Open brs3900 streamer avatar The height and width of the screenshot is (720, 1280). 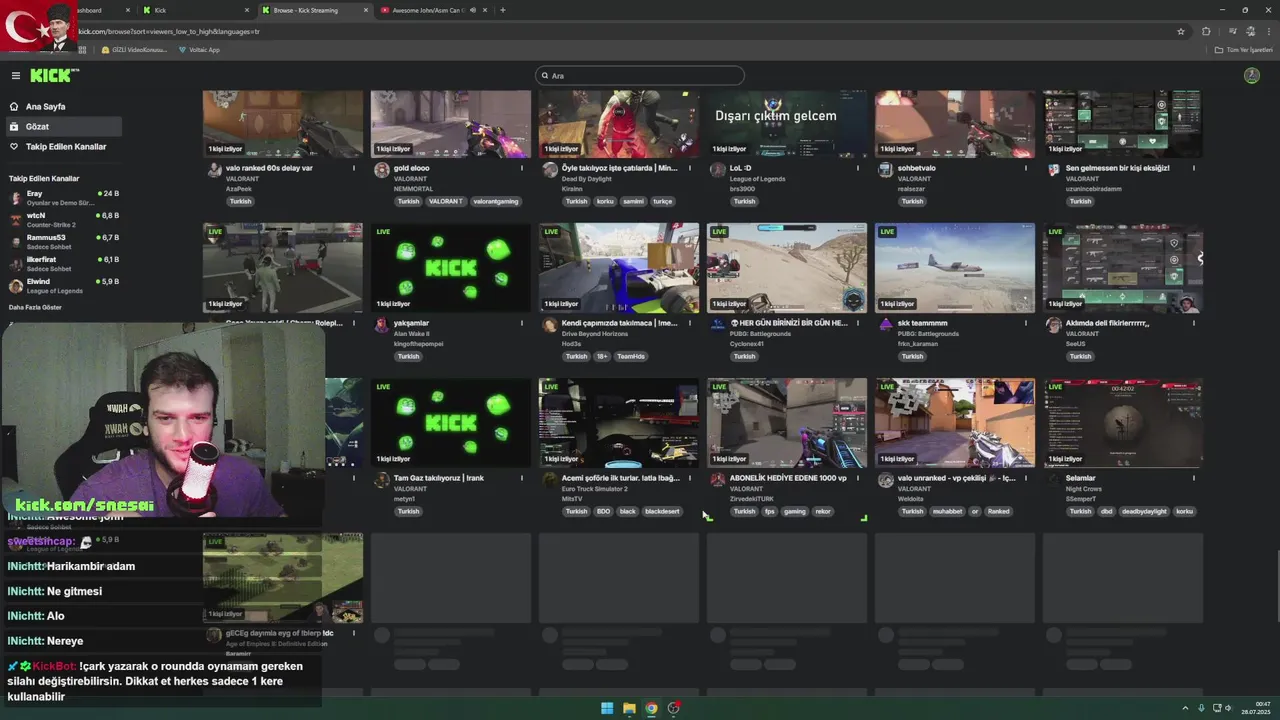coord(717,170)
